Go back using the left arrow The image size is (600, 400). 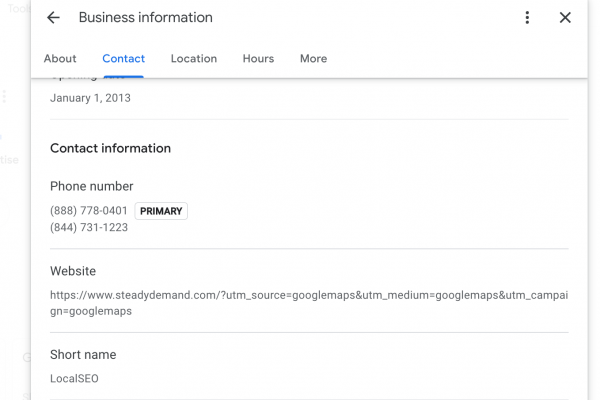(x=54, y=18)
